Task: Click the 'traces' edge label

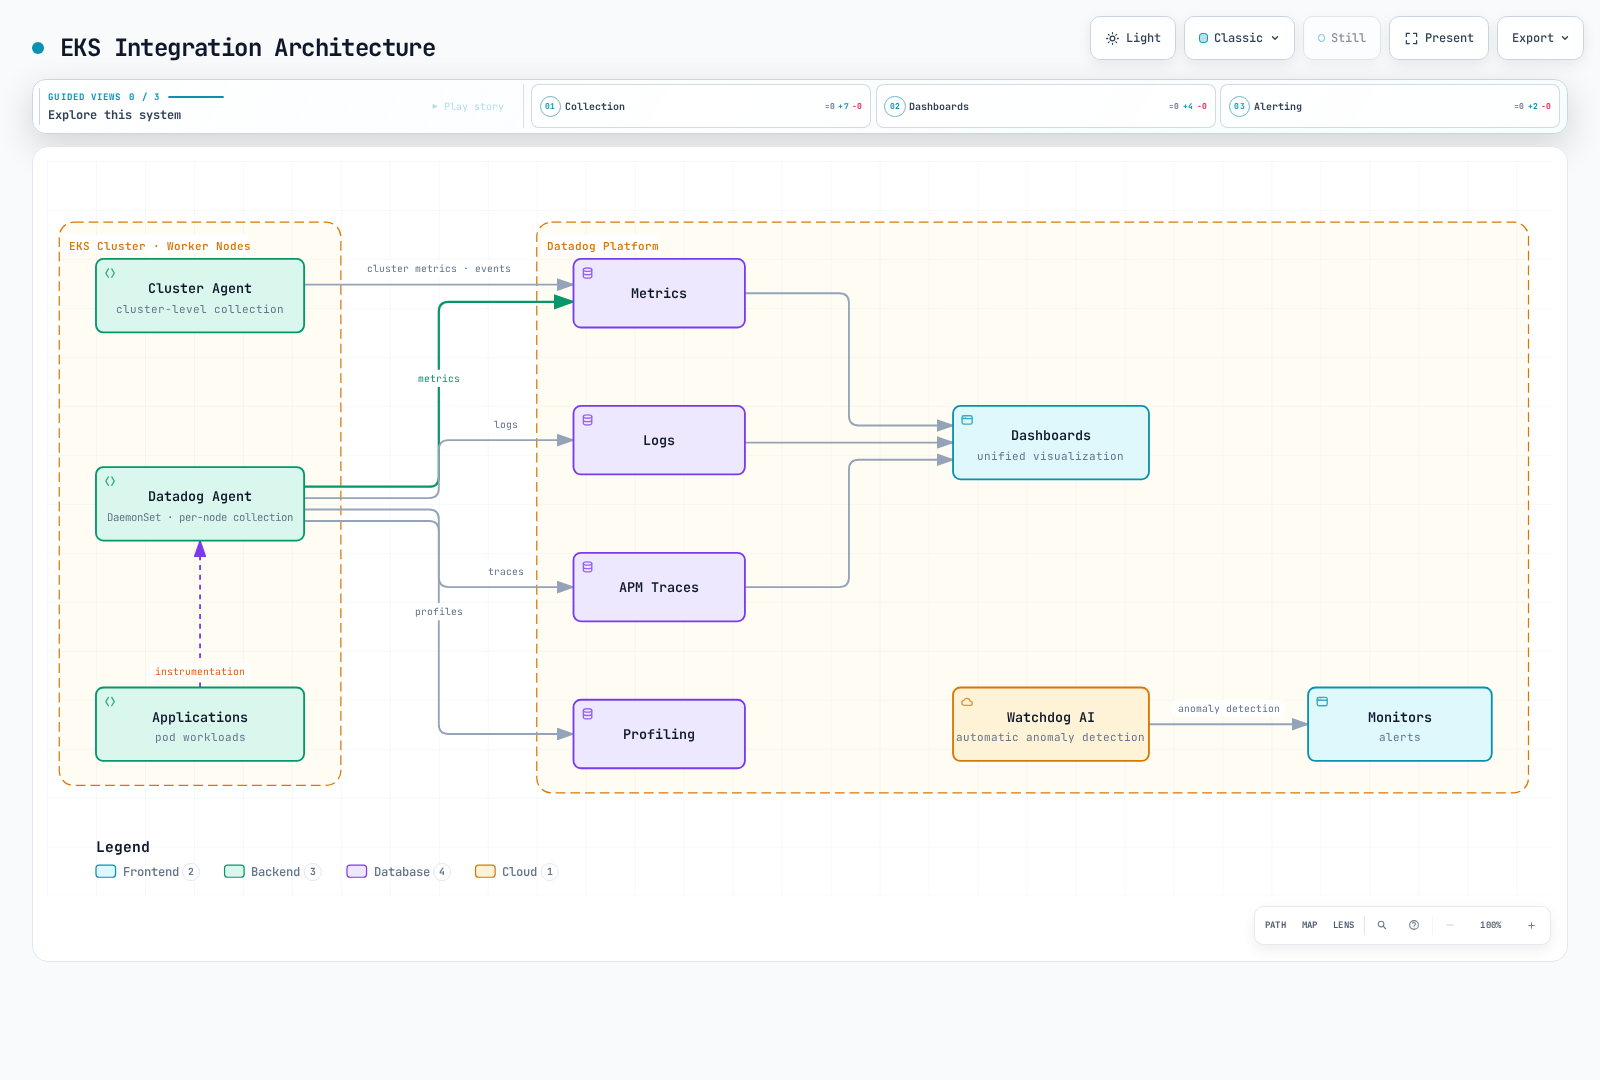Action: pos(506,572)
